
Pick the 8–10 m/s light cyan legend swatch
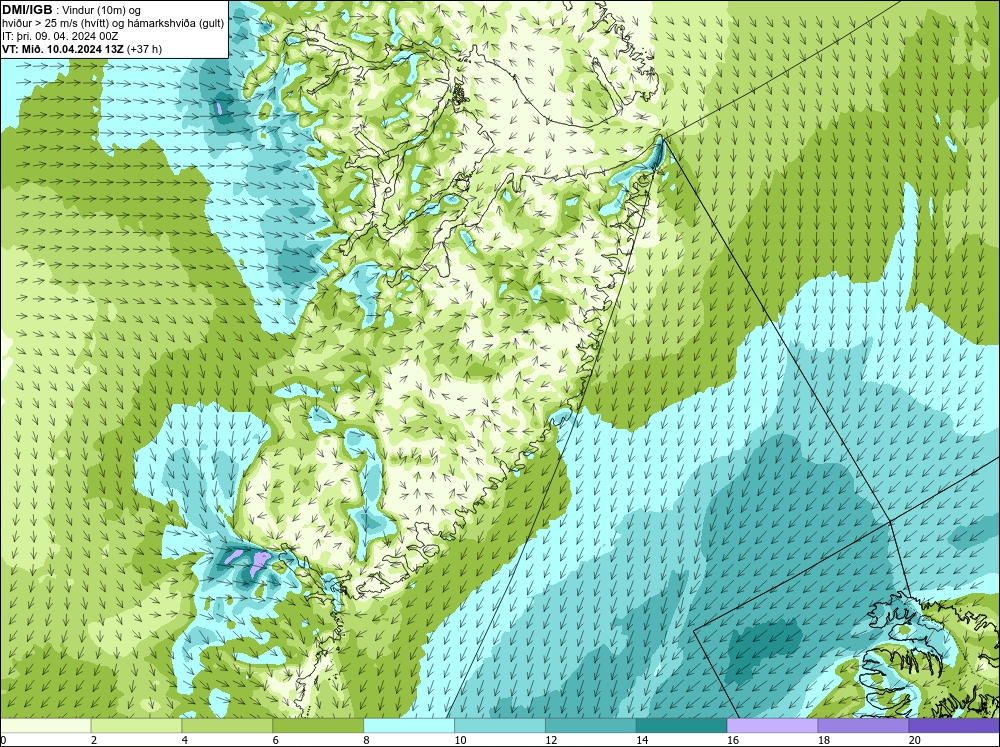pyautogui.click(x=409, y=726)
